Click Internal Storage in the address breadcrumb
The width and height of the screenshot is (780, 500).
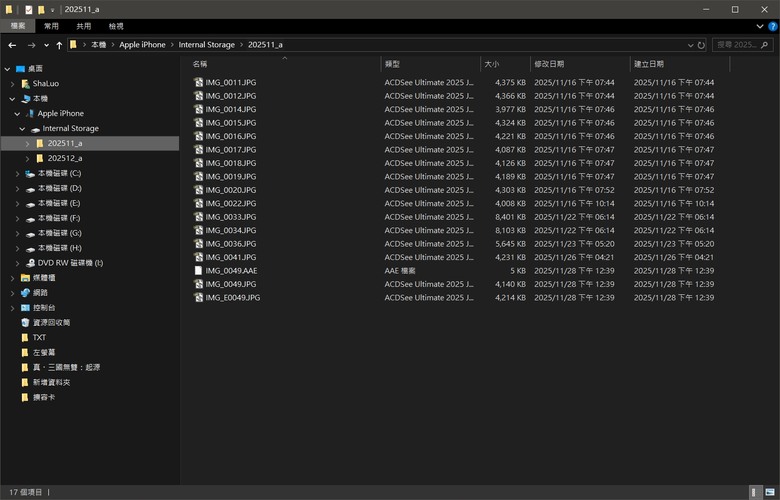(206, 45)
